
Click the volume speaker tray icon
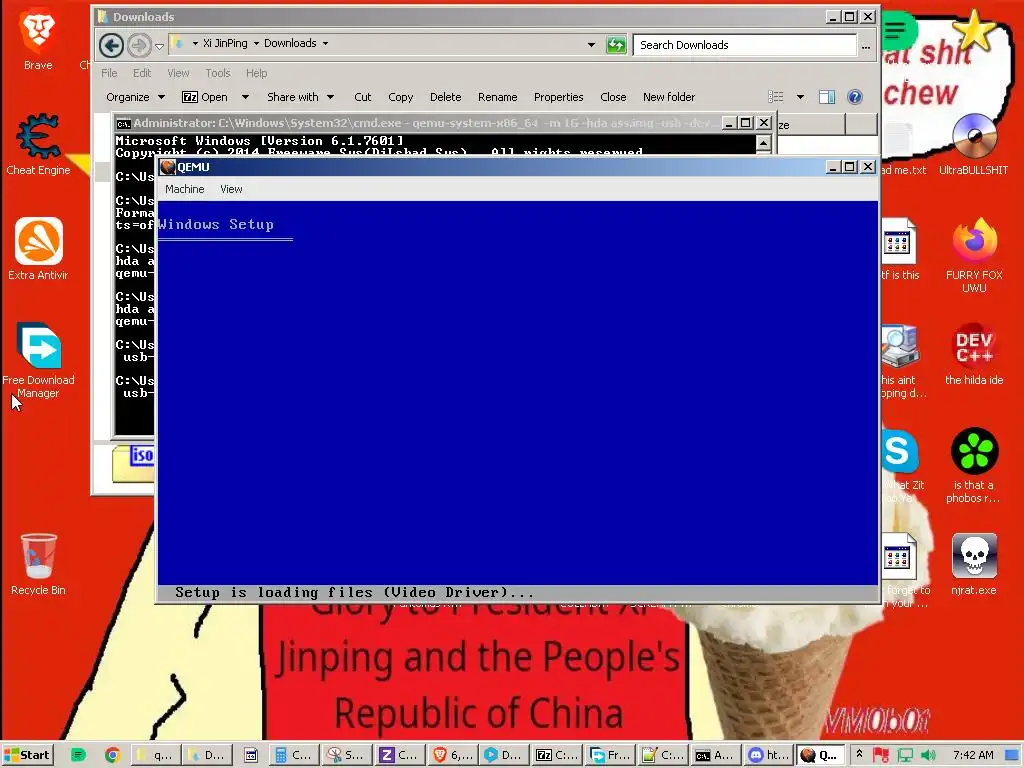tap(928, 755)
